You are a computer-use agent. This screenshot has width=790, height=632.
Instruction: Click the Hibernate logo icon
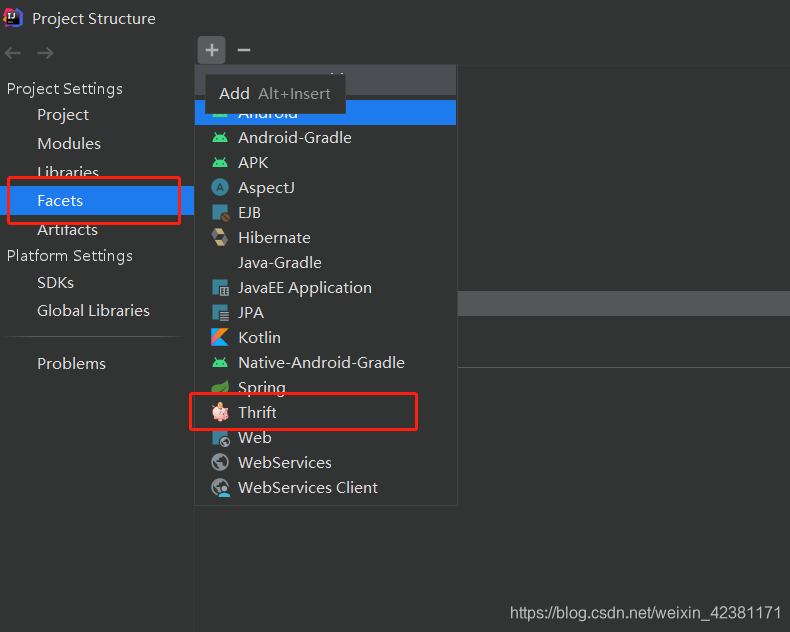(220, 237)
